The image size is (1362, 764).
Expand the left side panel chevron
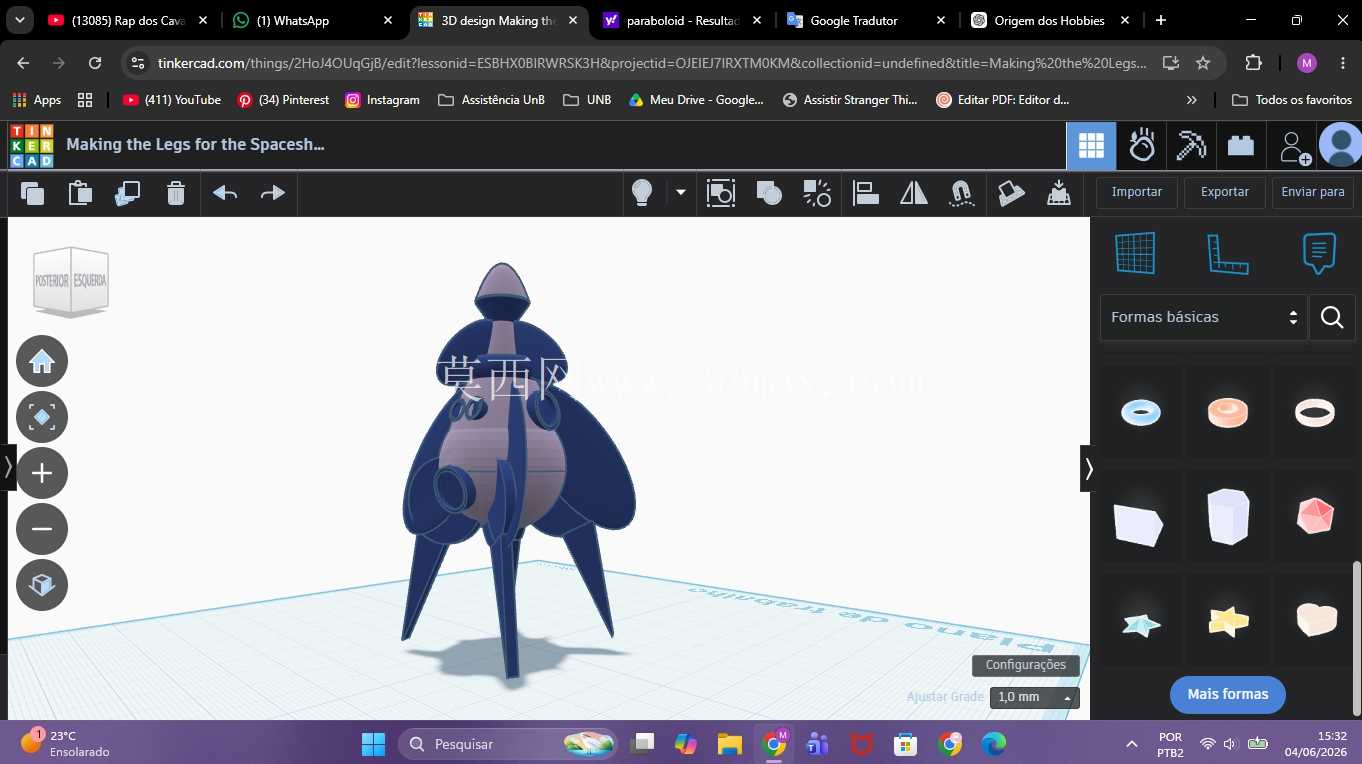point(8,467)
